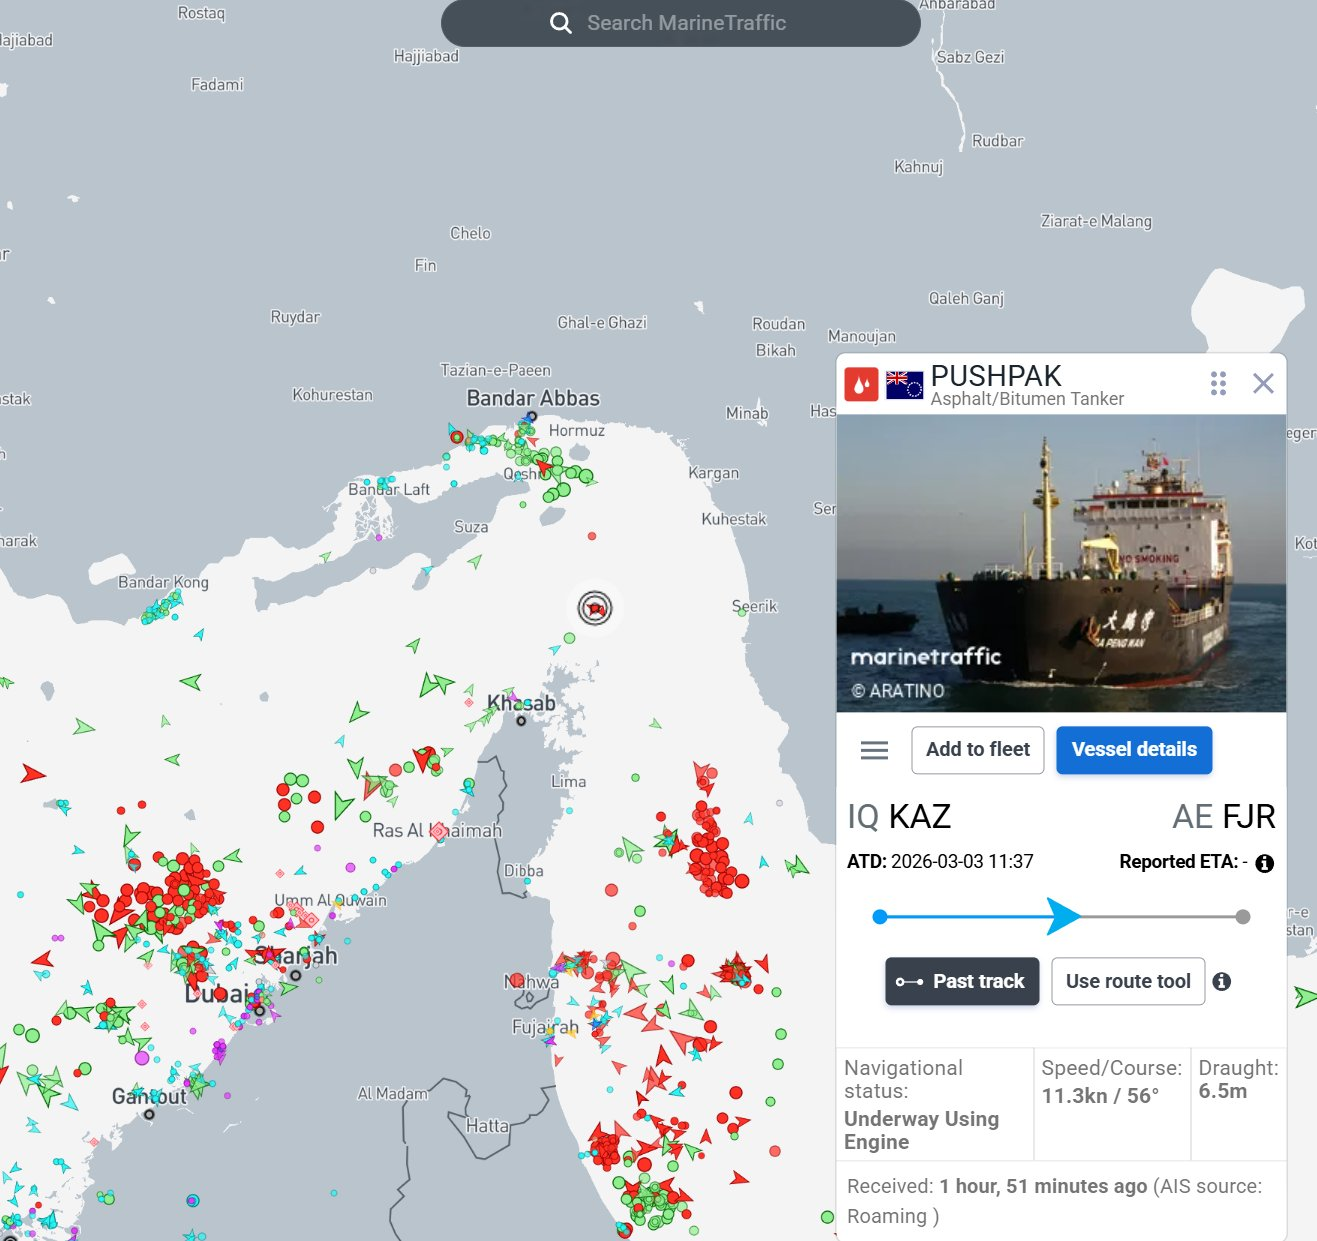Click the info icon beside Use route tool
This screenshot has width=1317, height=1241.
pyautogui.click(x=1222, y=982)
